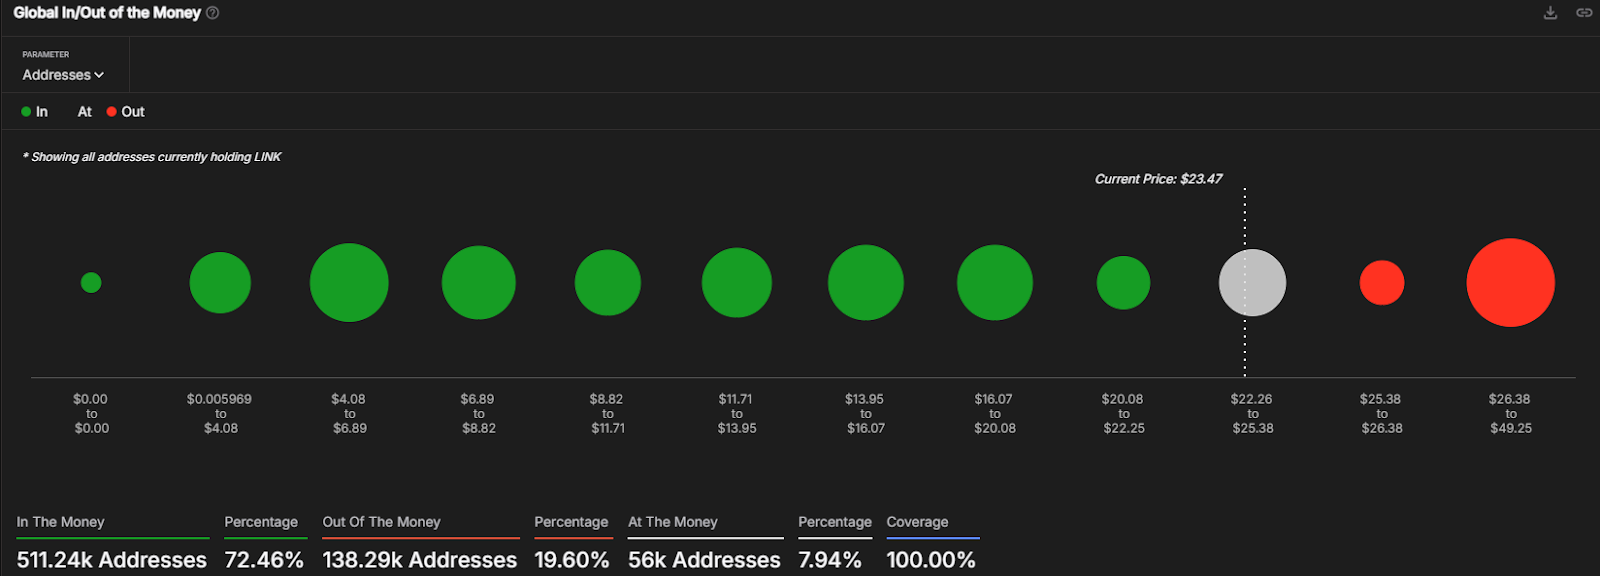Click the $16.07 to $20.08 axis label

(x=995, y=413)
